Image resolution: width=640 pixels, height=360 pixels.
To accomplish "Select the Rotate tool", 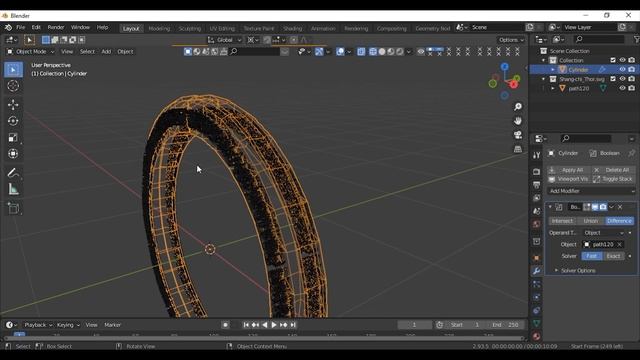I will [x=13, y=121].
